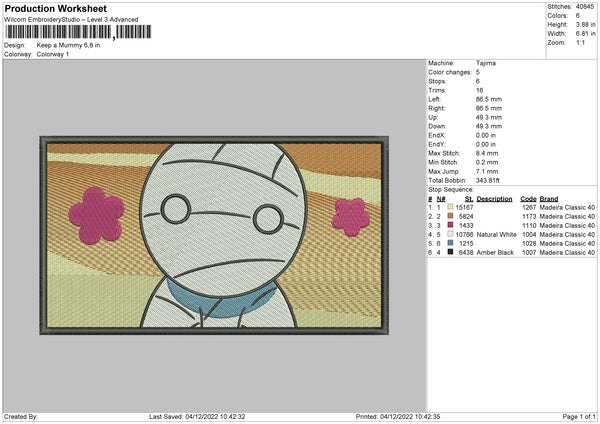Click the Machine value 'Tajima'
Image resolution: width=600 pixels, height=424 pixels.
[x=486, y=63]
